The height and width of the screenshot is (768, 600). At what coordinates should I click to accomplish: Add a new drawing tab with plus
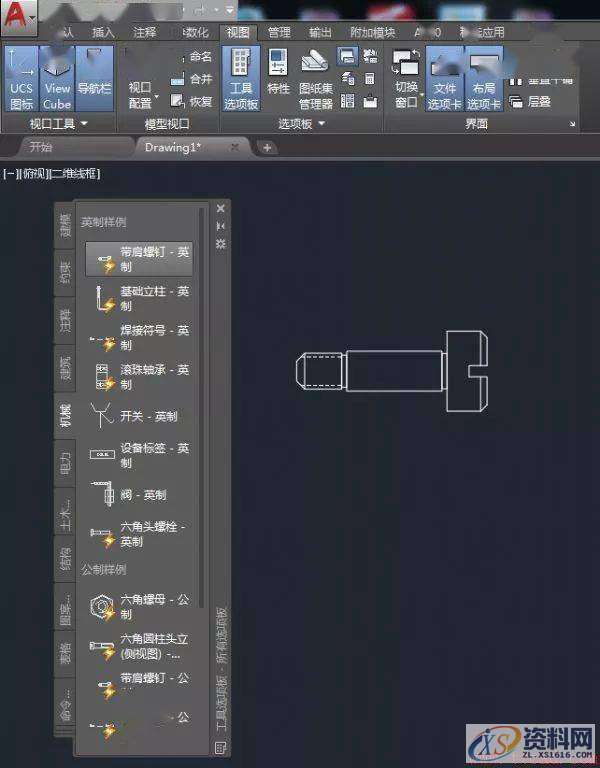tap(267, 147)
